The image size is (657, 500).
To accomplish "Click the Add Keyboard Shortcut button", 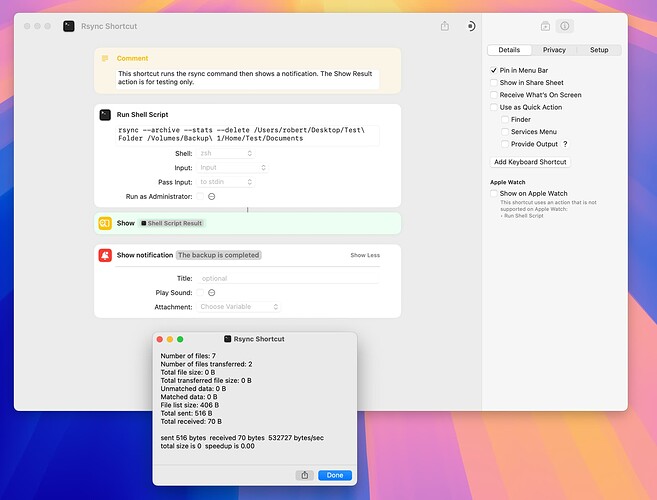I will [530, 162].
